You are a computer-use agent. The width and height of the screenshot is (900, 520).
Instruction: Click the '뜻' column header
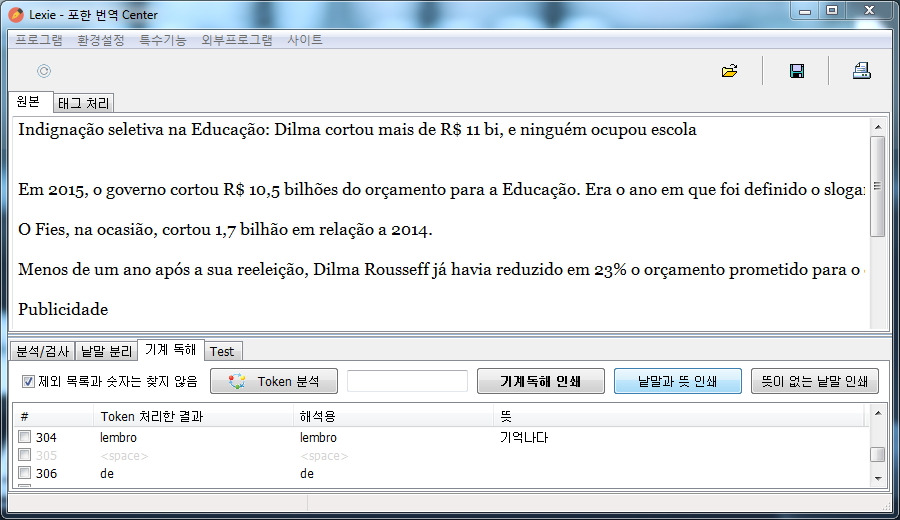(679, 416)
